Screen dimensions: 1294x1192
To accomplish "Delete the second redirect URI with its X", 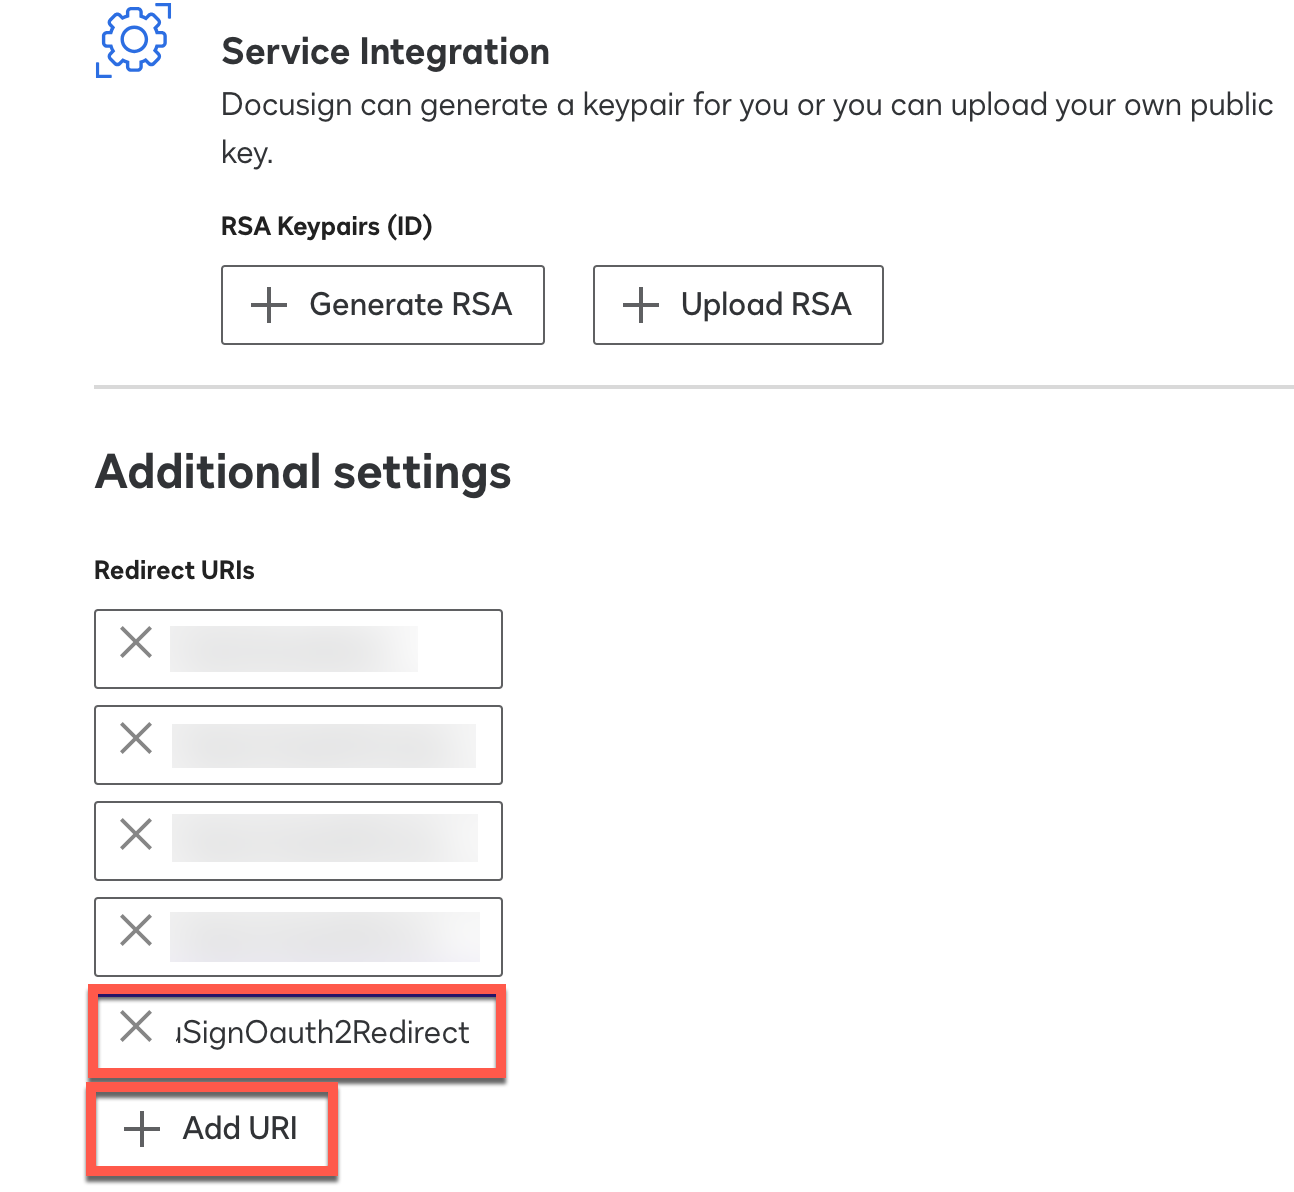I will pyautogui.click(x=136, y=739).
